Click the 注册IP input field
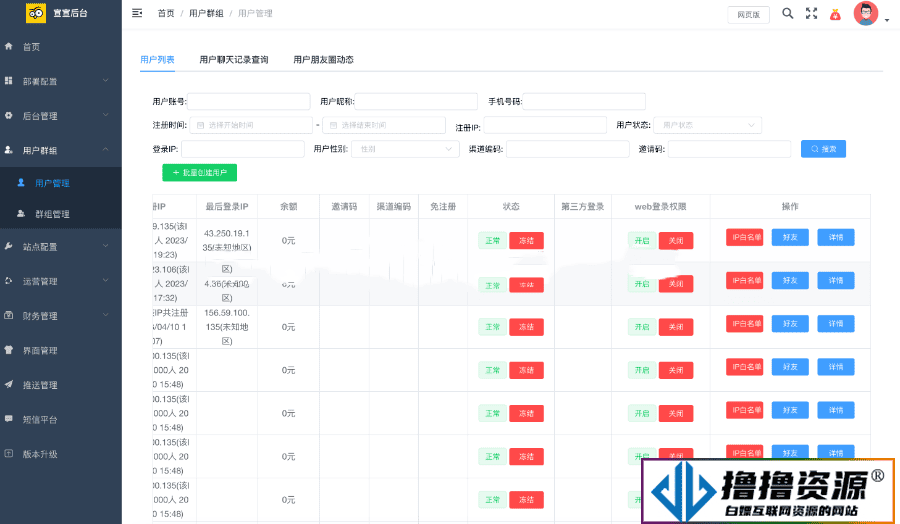This screenshot has width=900, height=524. pyautogui.click(x=545, y=125)
